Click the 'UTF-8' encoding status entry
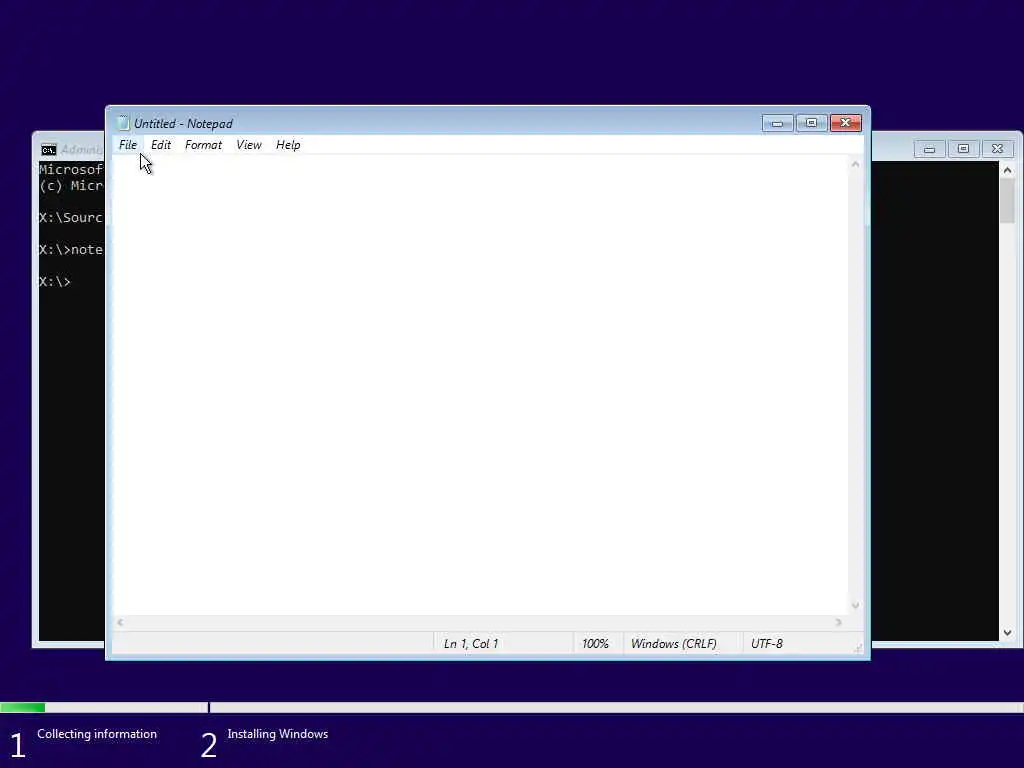1024x768 pixels. [x=767, y=644]
